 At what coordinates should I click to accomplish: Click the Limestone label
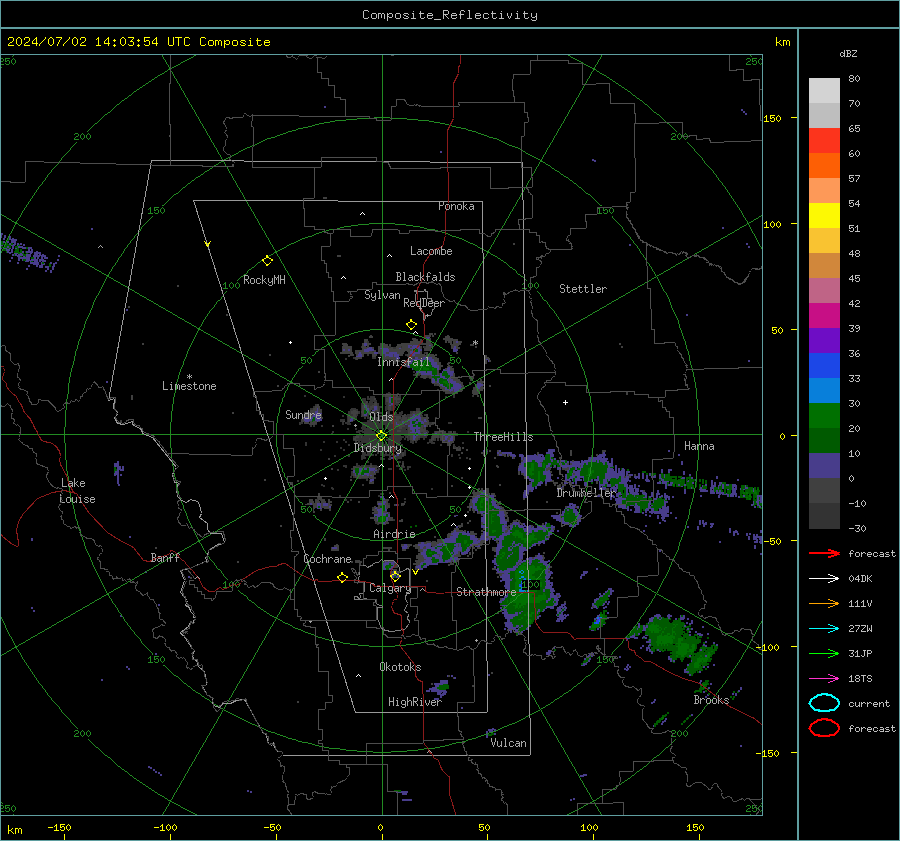coord(189,386)
